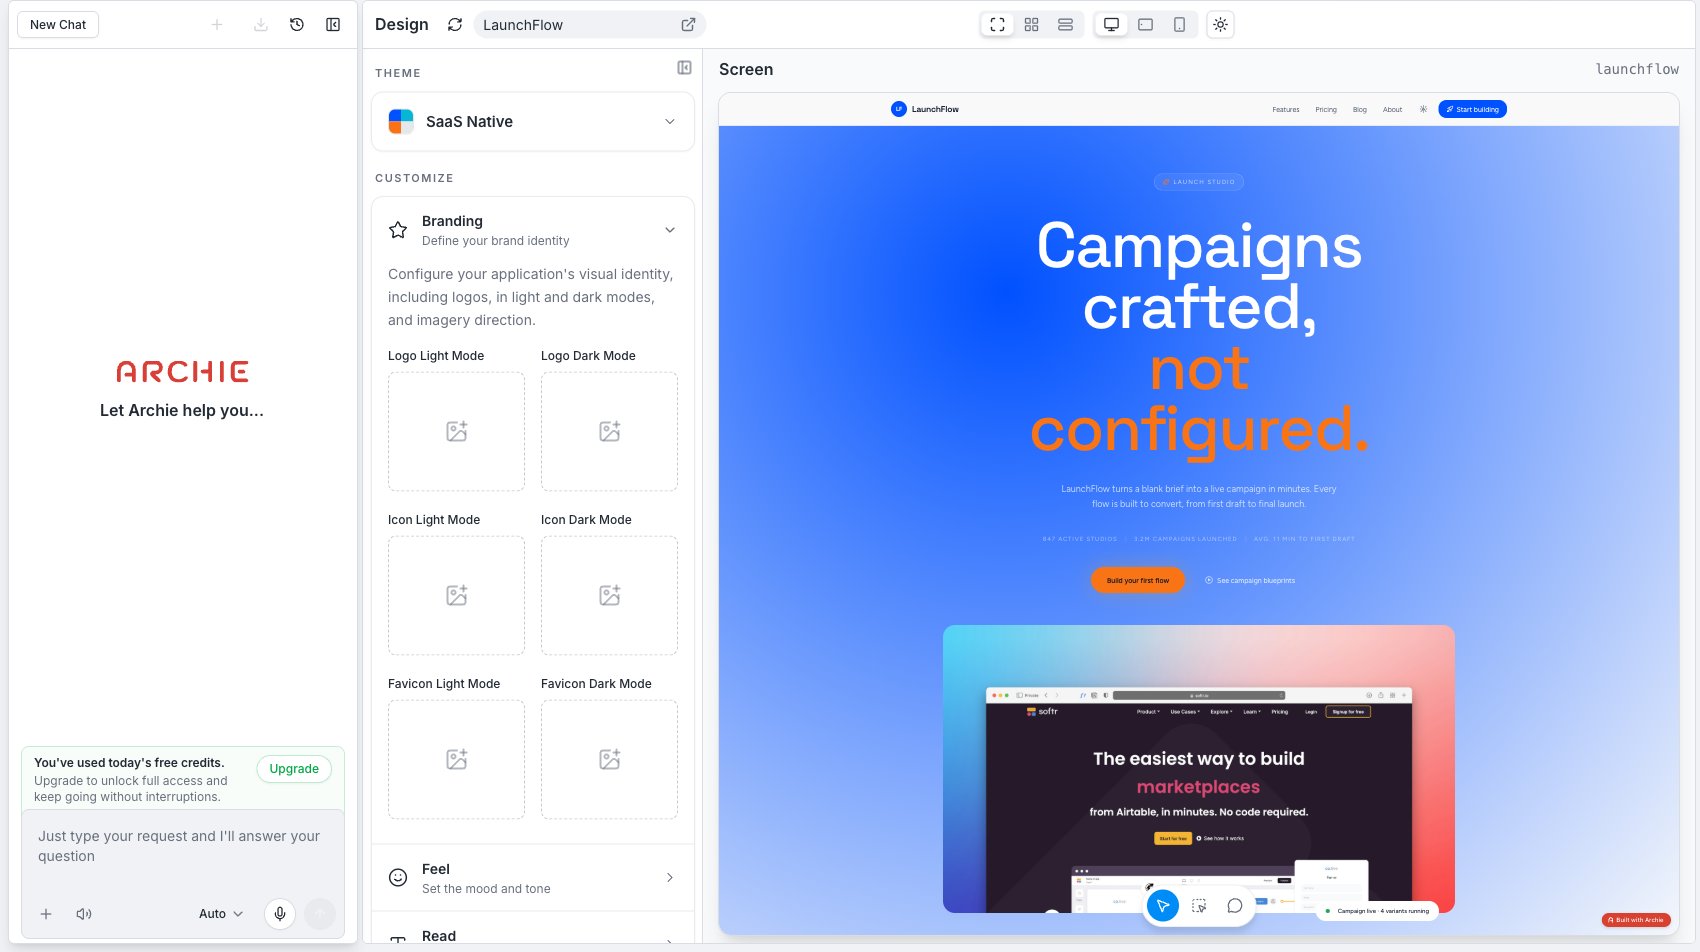1700x952 pixels.
Task: Click the plus icon next to New Chat
Action: pos(217,25)
